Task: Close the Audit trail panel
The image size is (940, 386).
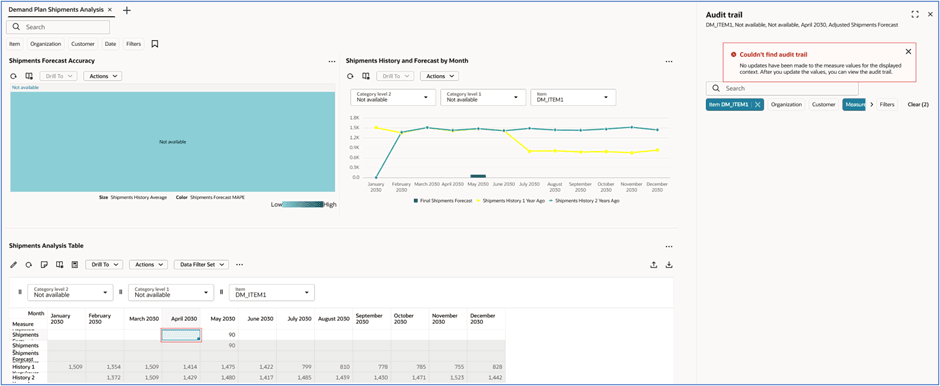Action: click(x=930, y=14)
